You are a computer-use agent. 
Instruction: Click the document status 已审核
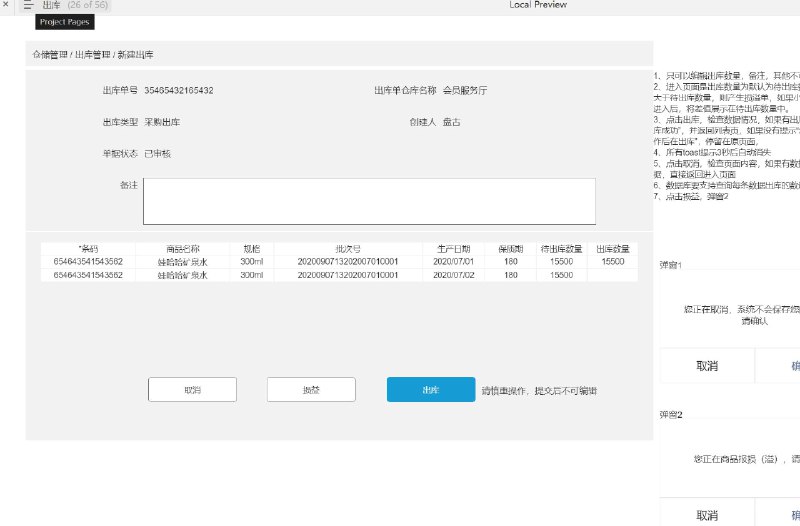point(158,154)
